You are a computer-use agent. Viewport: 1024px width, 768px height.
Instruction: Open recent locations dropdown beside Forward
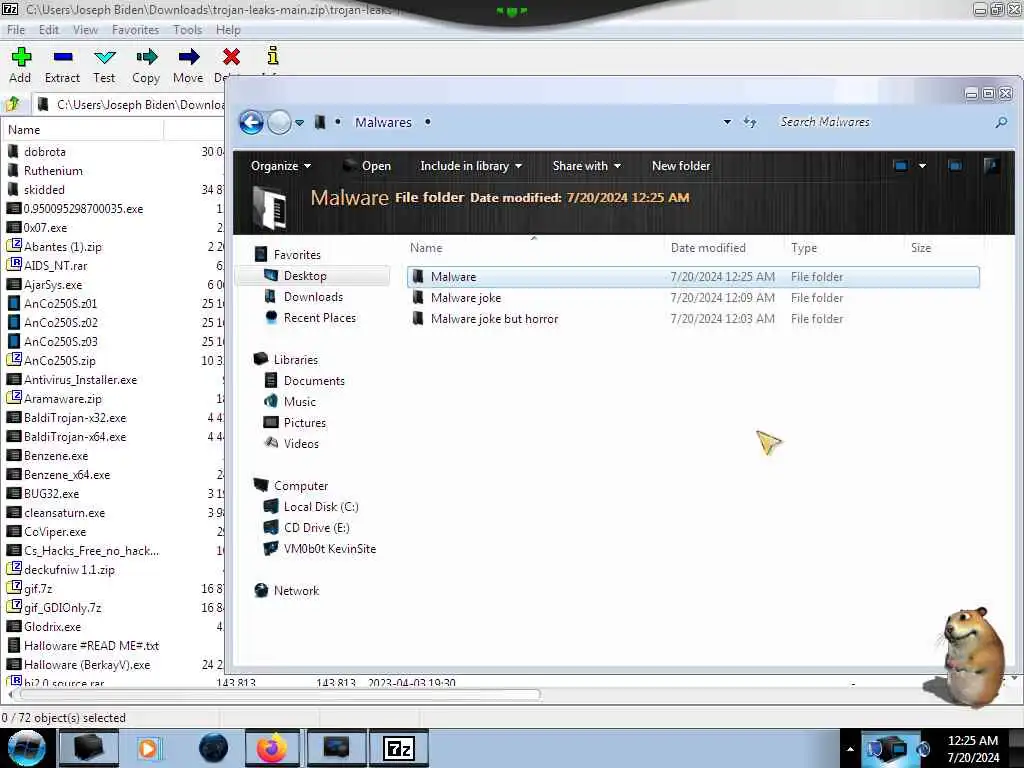[299, 123]
